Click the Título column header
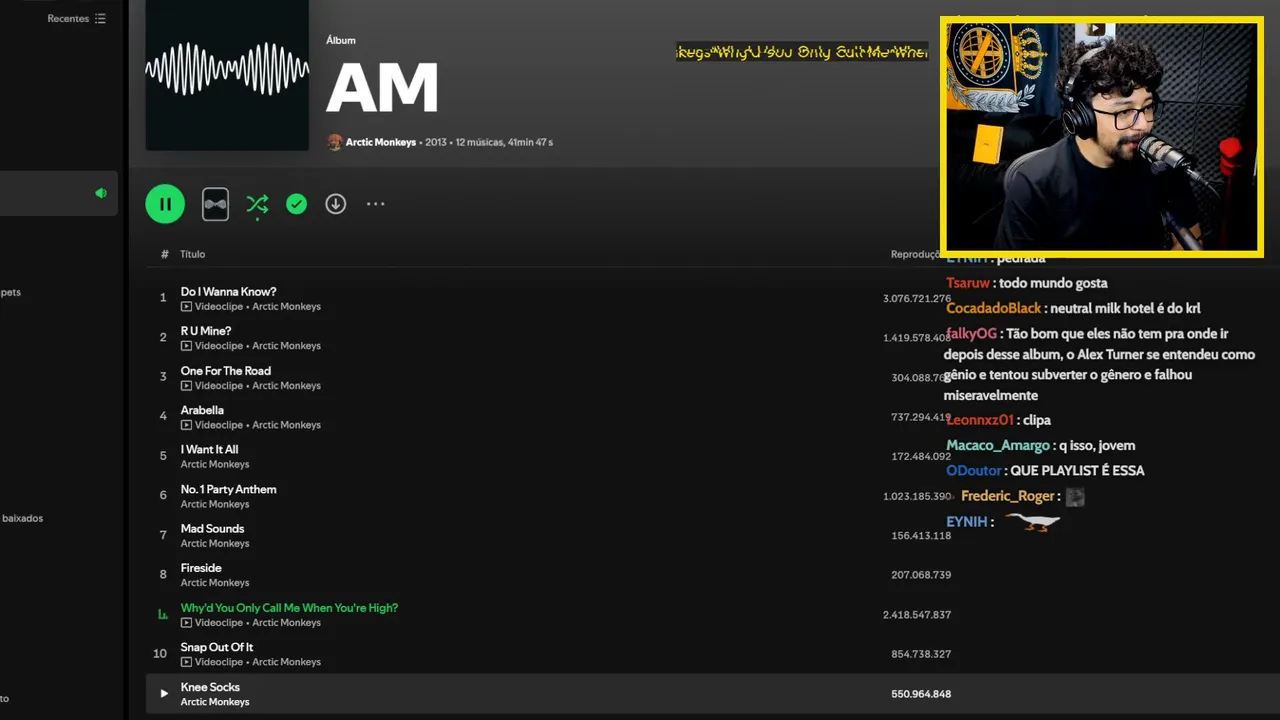The width and height of the screenshot is (1280, 720). pos(192,254)
